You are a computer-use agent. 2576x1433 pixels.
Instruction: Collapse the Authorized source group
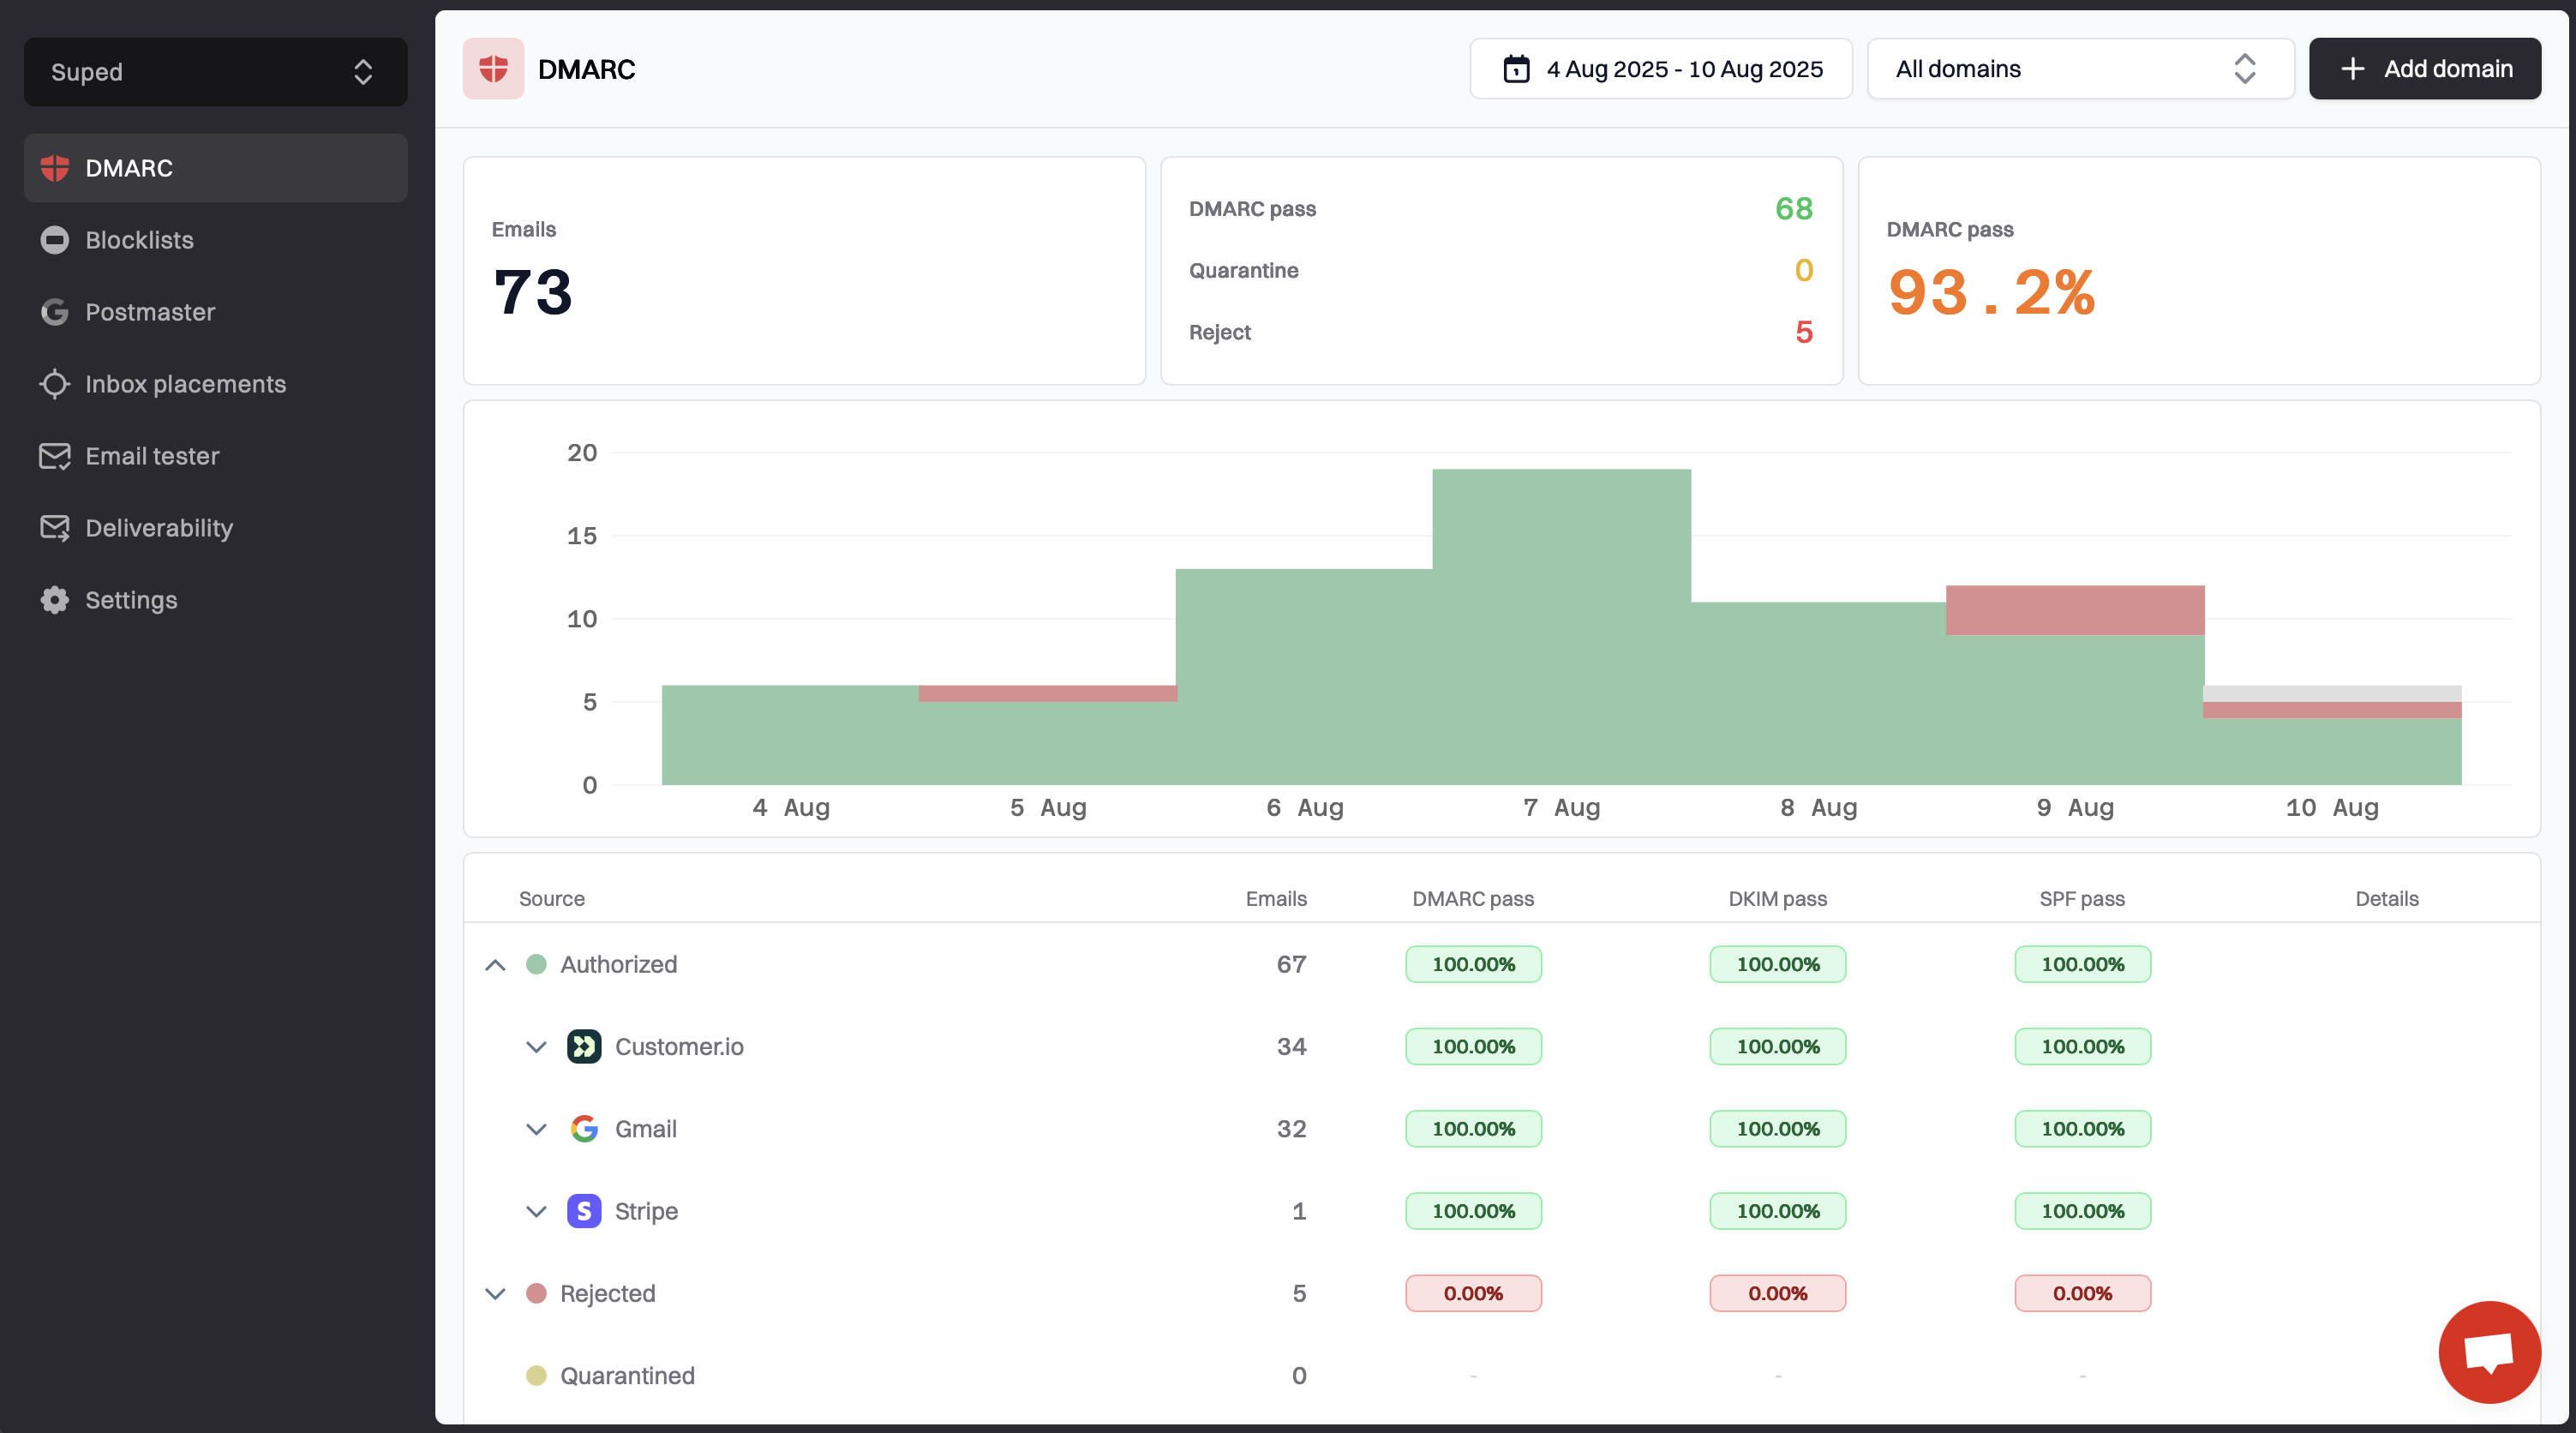click(x=495, y=964)
